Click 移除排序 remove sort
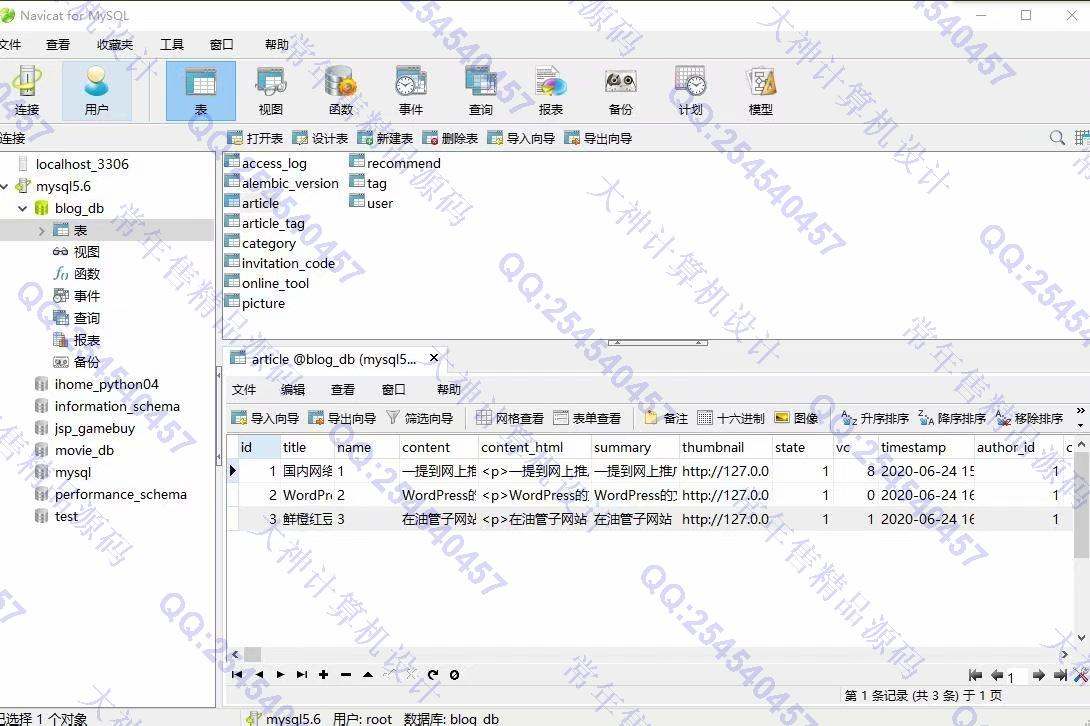 (1029, 418)
